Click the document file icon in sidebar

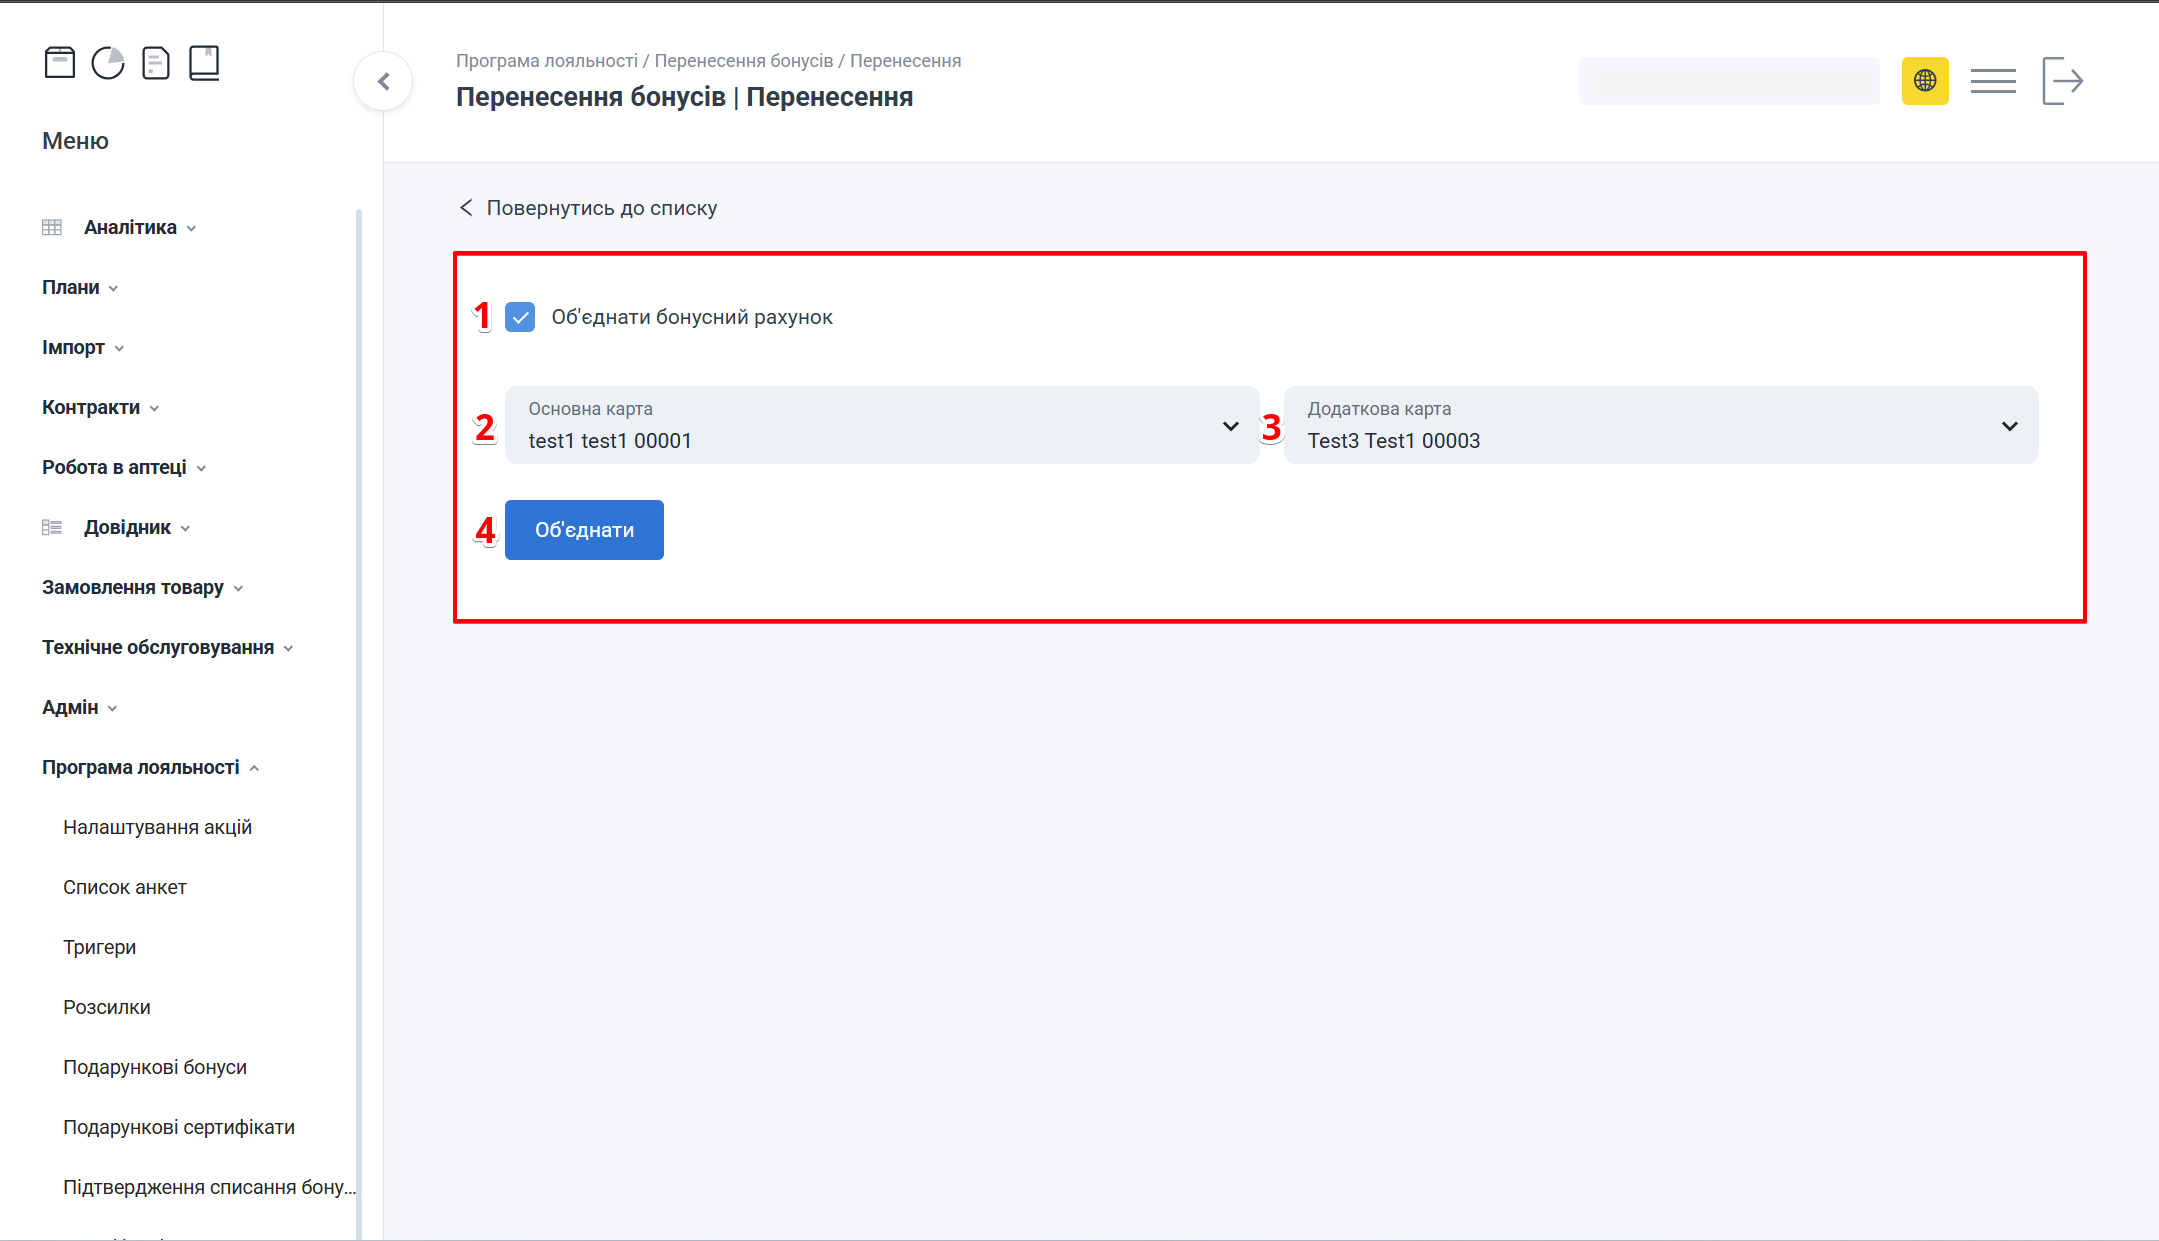[156, 63]
